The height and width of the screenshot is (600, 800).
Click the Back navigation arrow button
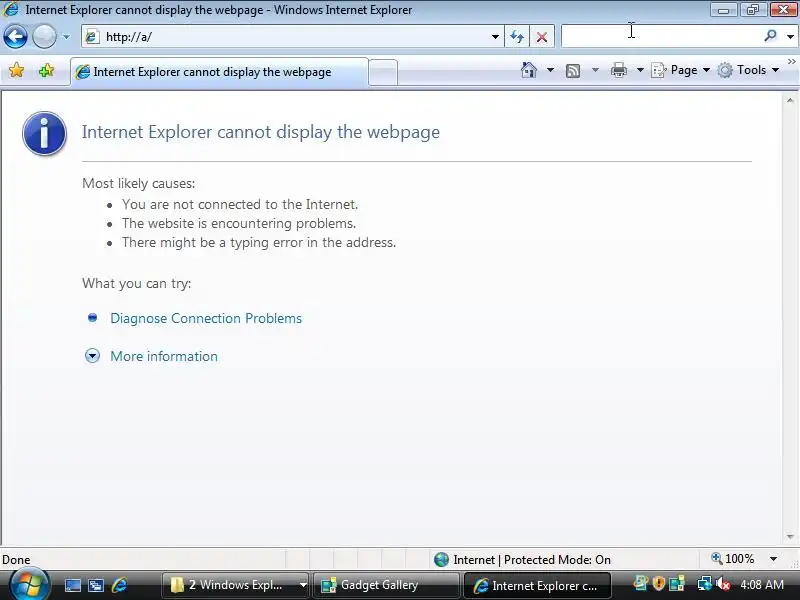[x=15, y=37]
